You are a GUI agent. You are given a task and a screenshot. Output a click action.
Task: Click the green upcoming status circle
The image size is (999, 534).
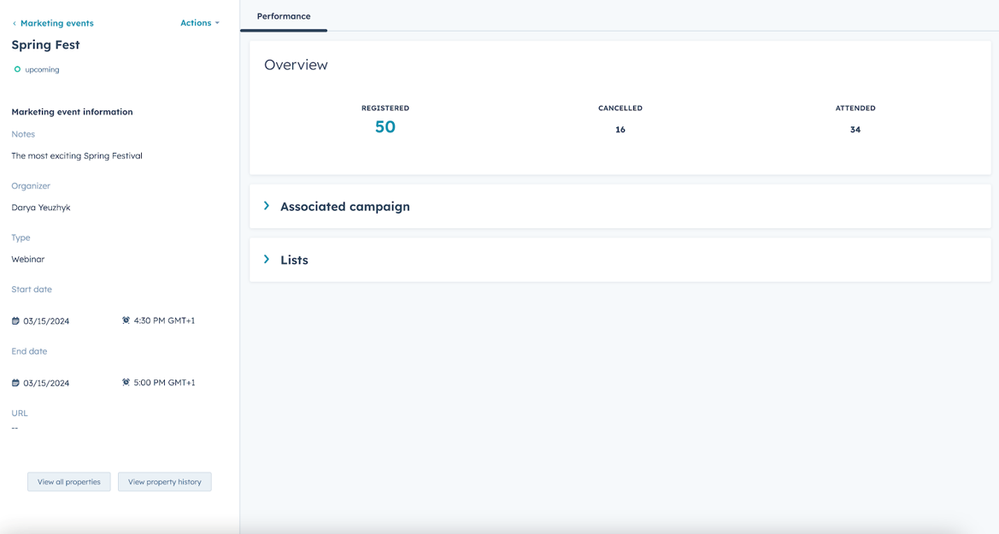[x=17, y=69]
